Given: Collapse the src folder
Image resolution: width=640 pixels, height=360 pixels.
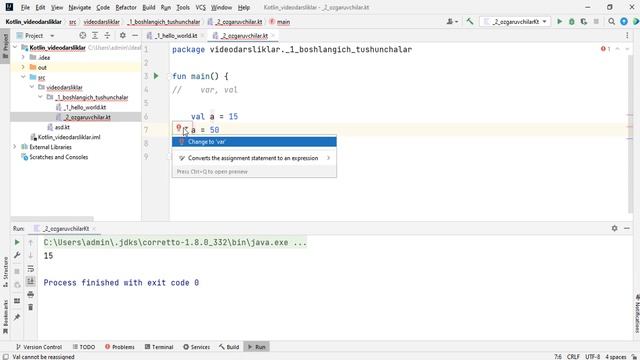Looking at the screenshot, I should pyautogui.click(x=23, y=77).
